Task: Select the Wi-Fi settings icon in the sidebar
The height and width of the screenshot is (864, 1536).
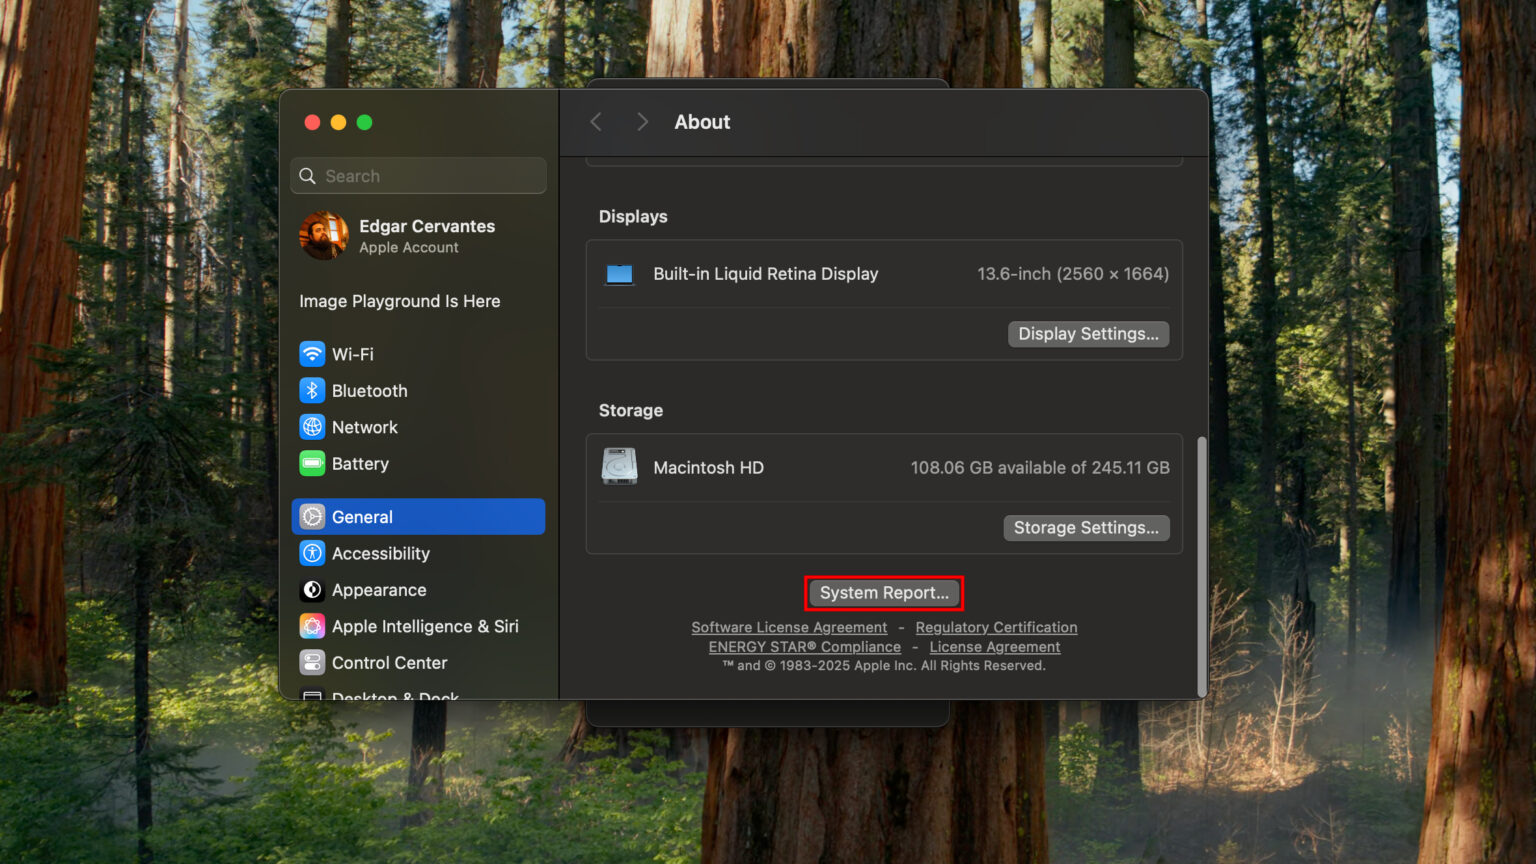Action: coord(312,354)
